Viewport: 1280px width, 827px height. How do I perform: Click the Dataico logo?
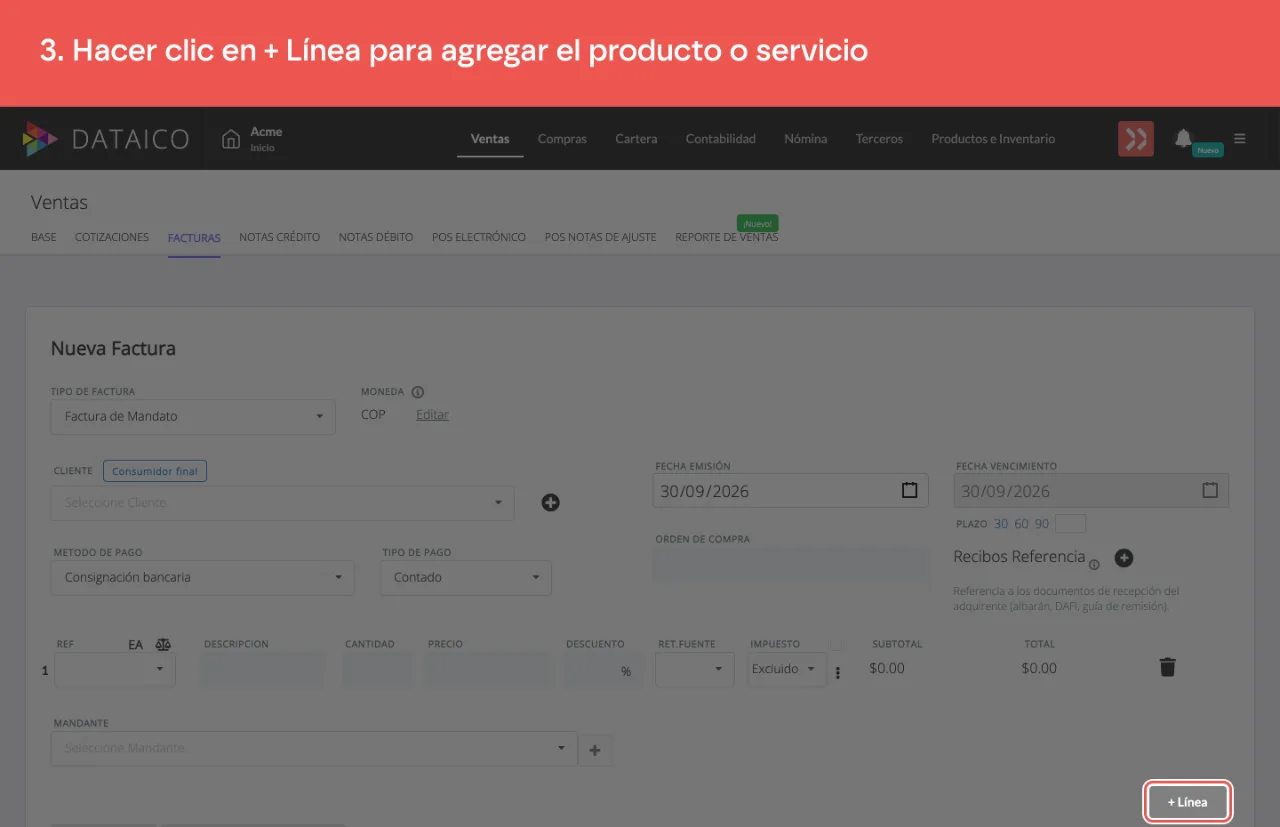(x=106, y=139)
